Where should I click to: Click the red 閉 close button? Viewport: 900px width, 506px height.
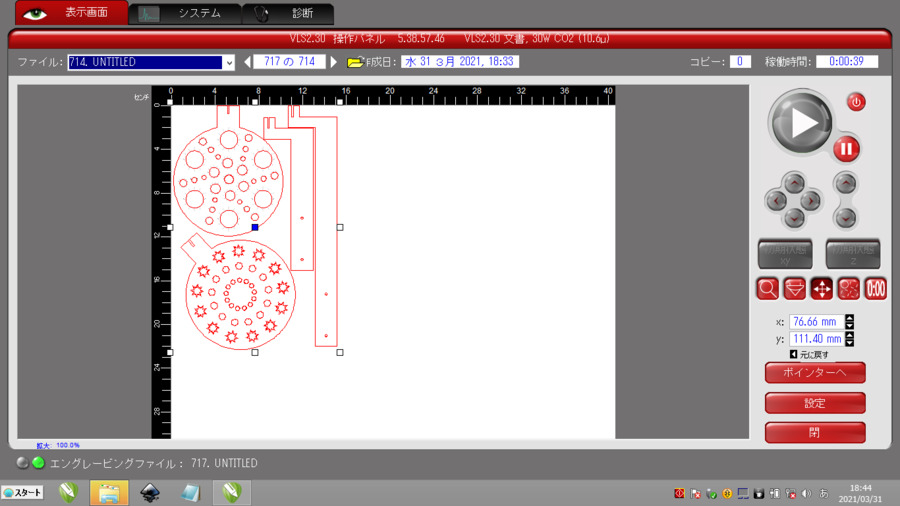click(815, 433)
